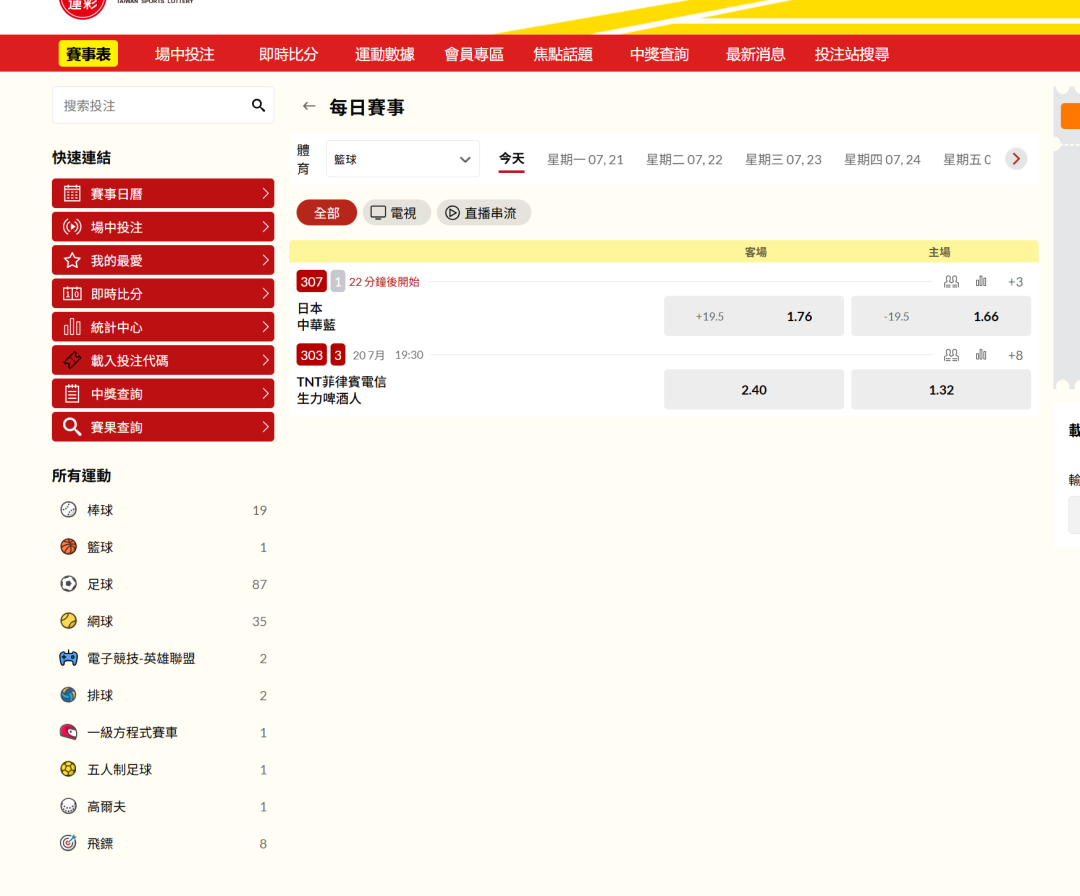The height and width of the screenshot is (896, 1080).
Task: Filter matches by 直播串流
Action: coord(484,213)
